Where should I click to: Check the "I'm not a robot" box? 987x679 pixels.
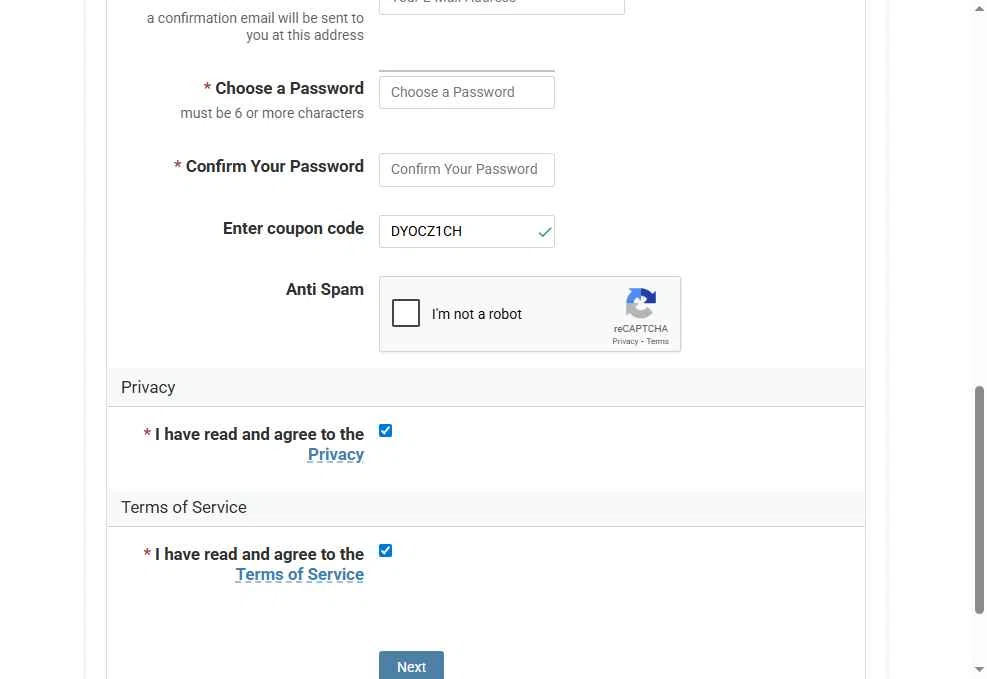coord(406,313)
